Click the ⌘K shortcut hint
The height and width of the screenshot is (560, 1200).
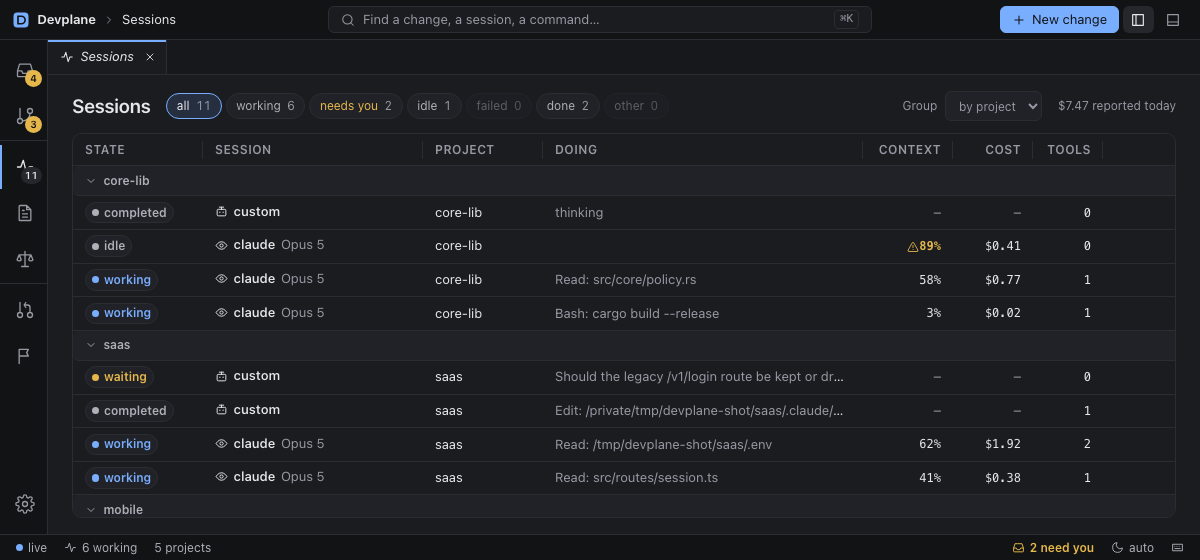point(846,19)
